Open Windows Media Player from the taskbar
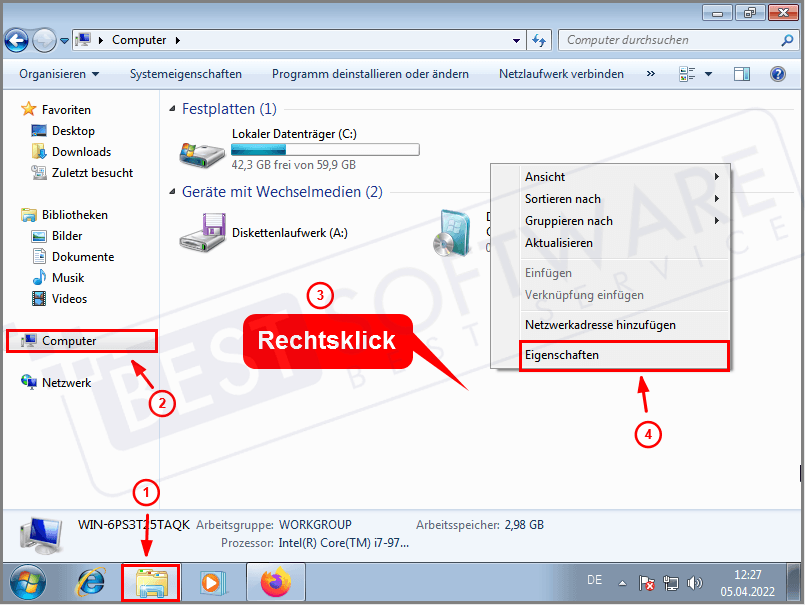805x605 pixels. [212, 582]
